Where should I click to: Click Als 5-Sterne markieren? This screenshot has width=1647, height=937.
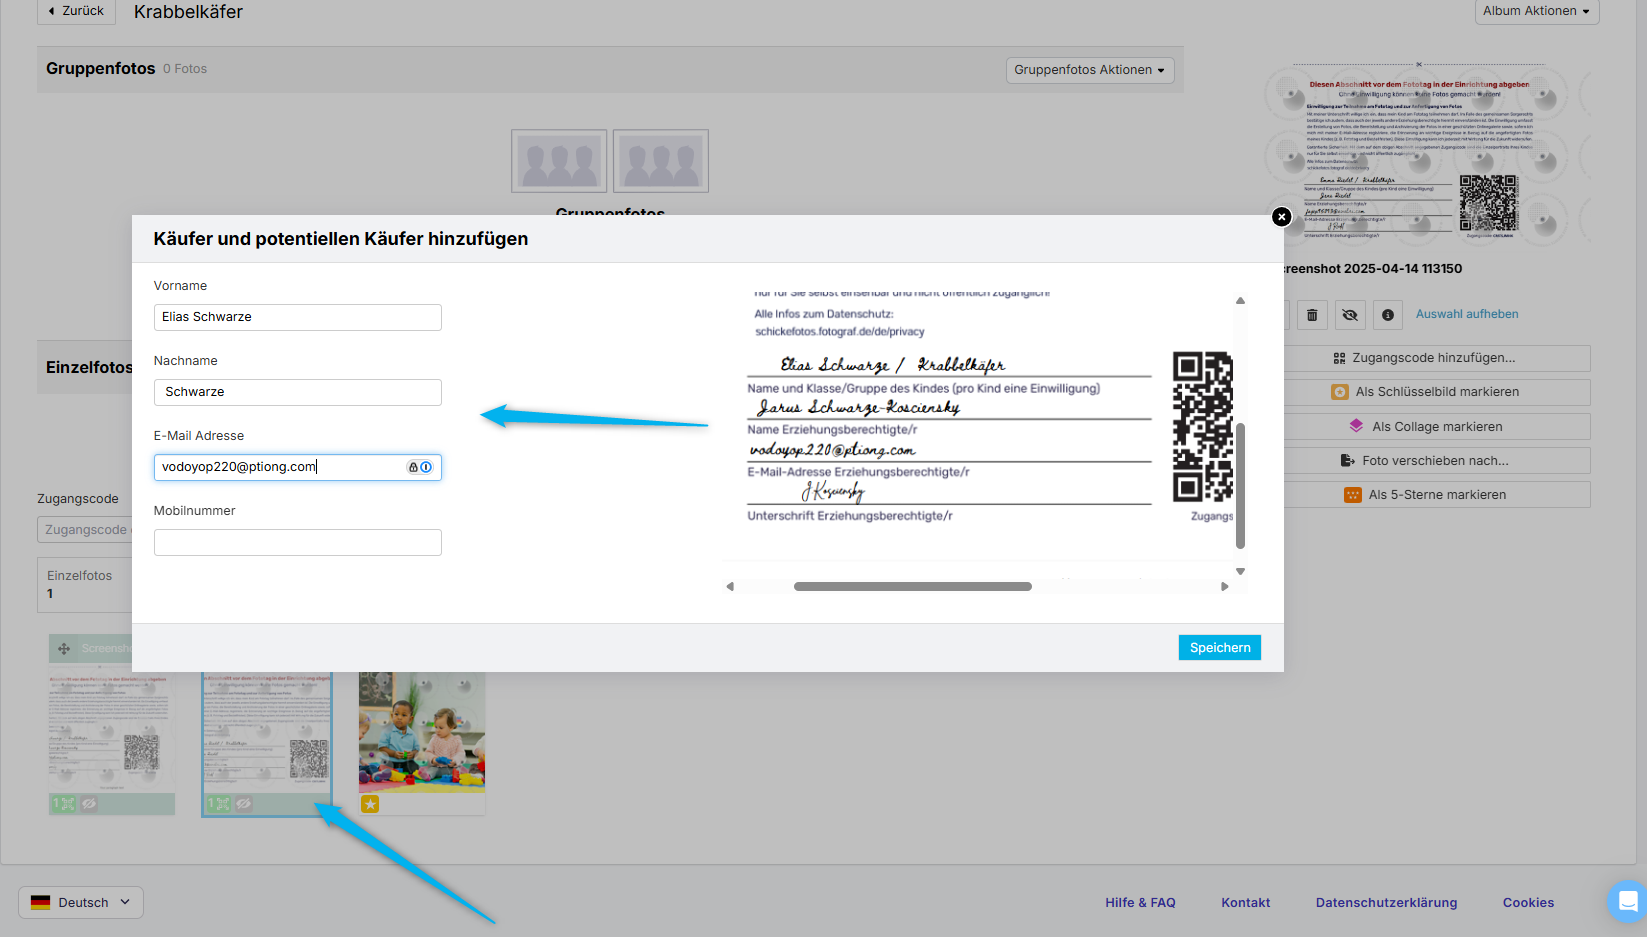click(x=1437, y=495)
